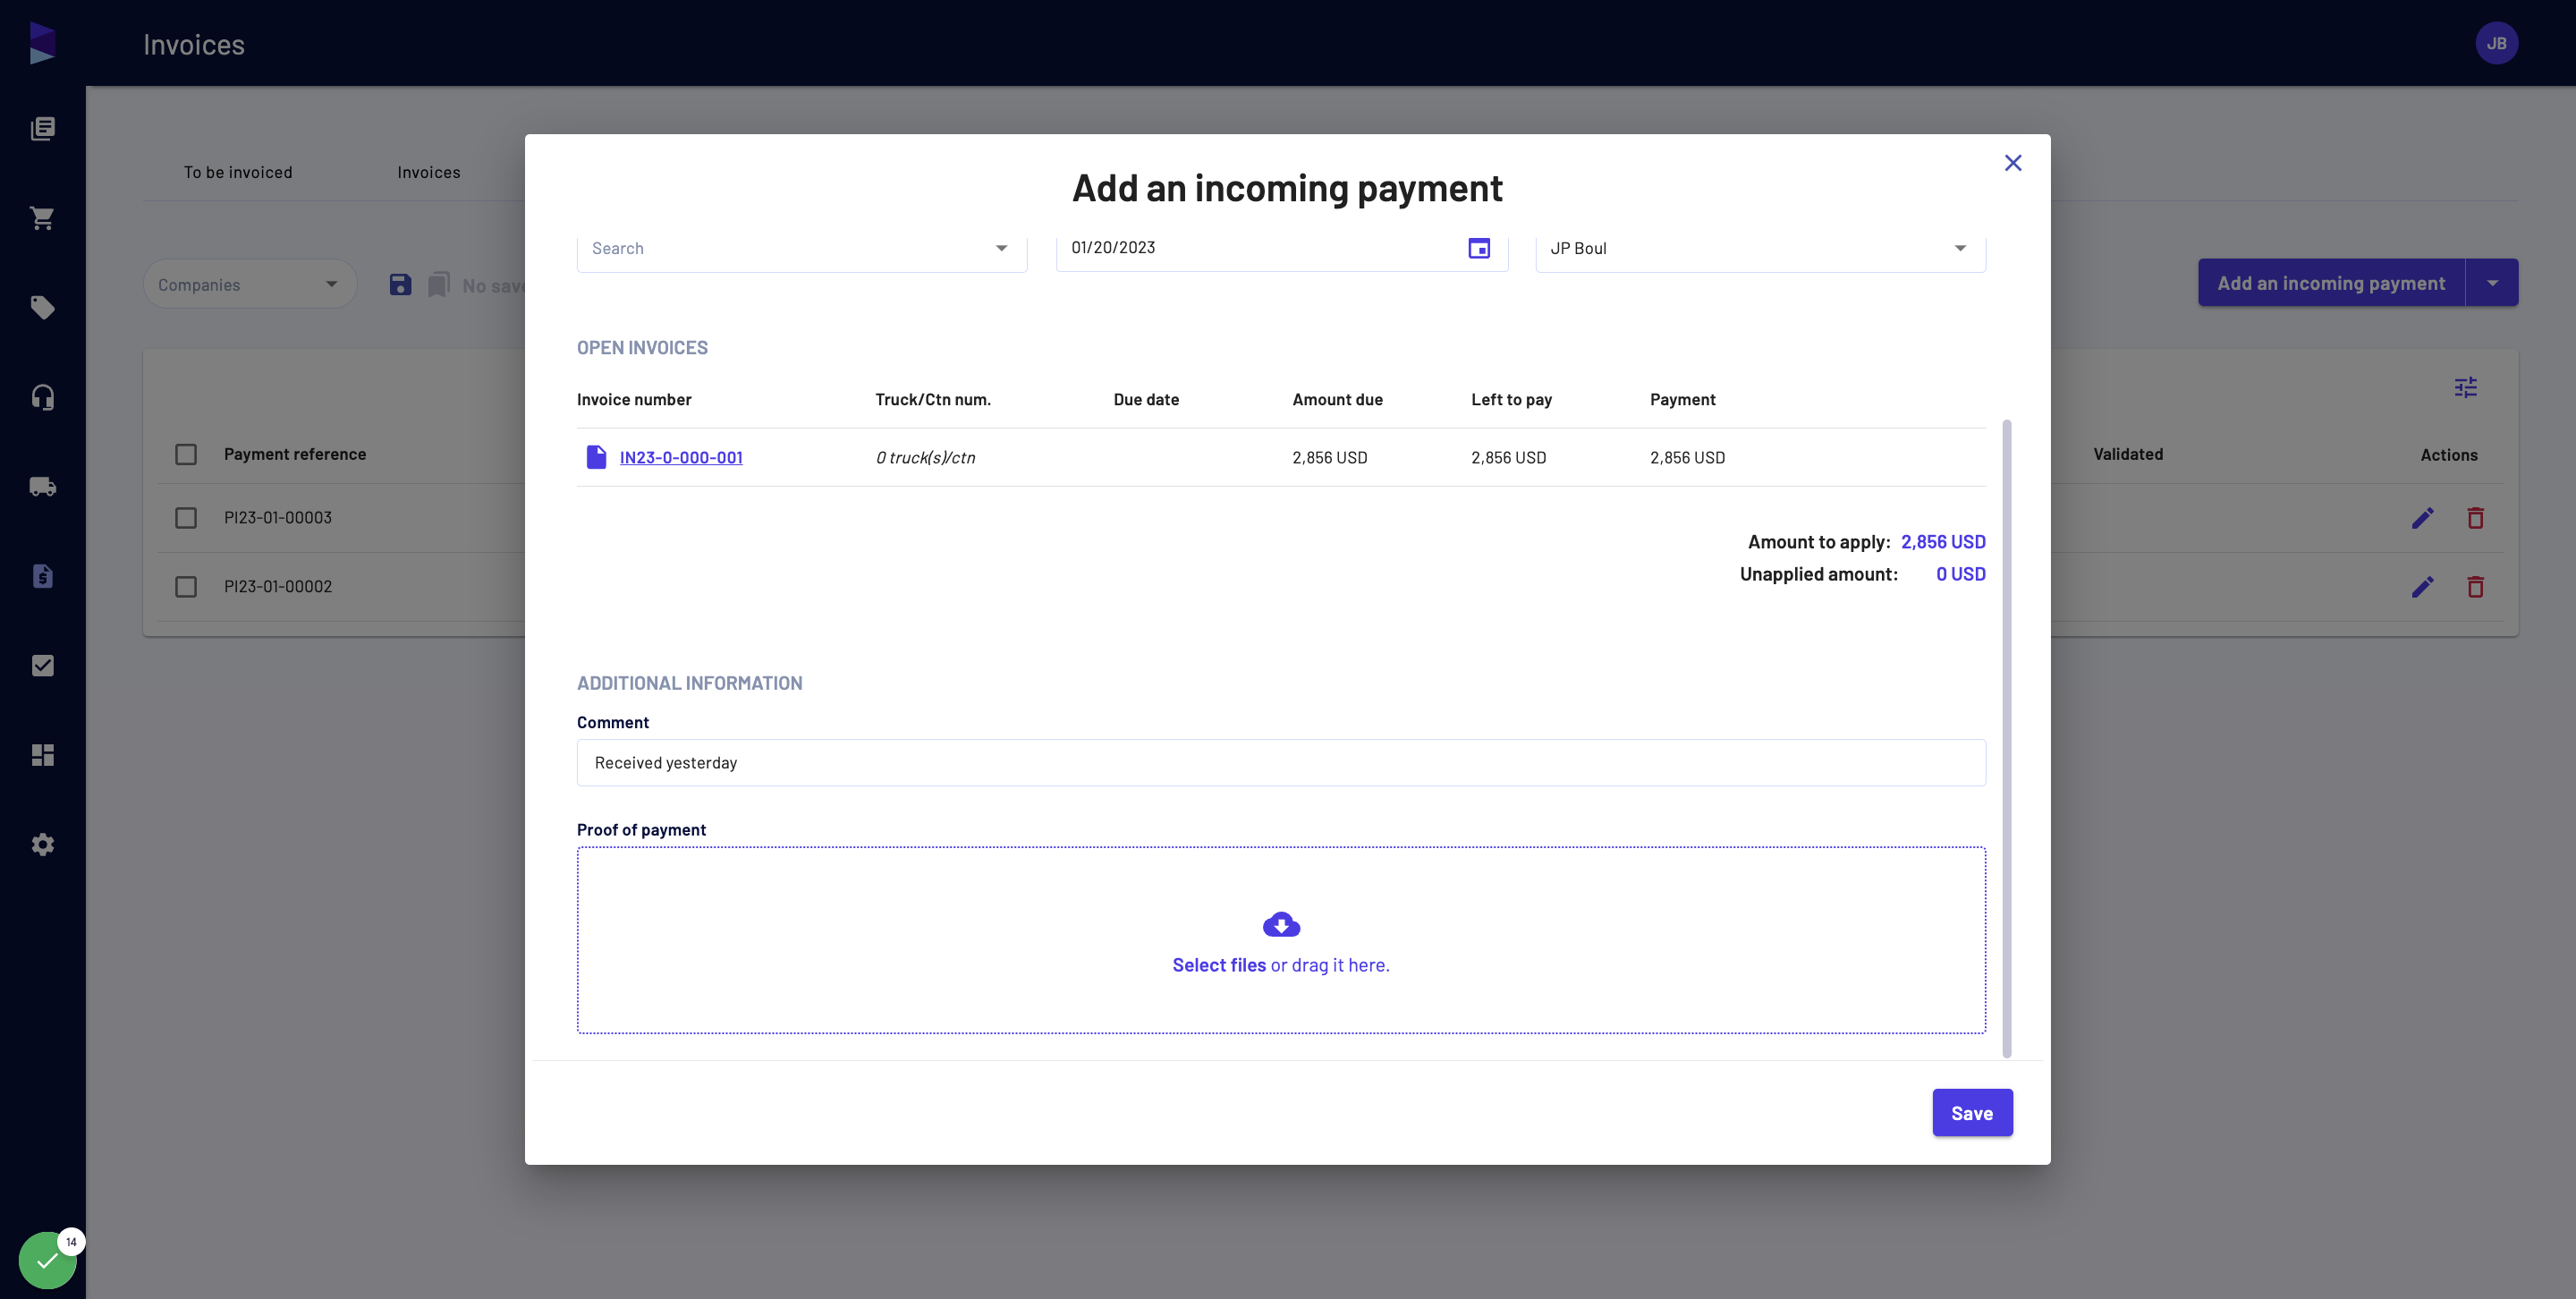
Task: Click the dialog vertical scrollbar
Action: pos(2006,738)
